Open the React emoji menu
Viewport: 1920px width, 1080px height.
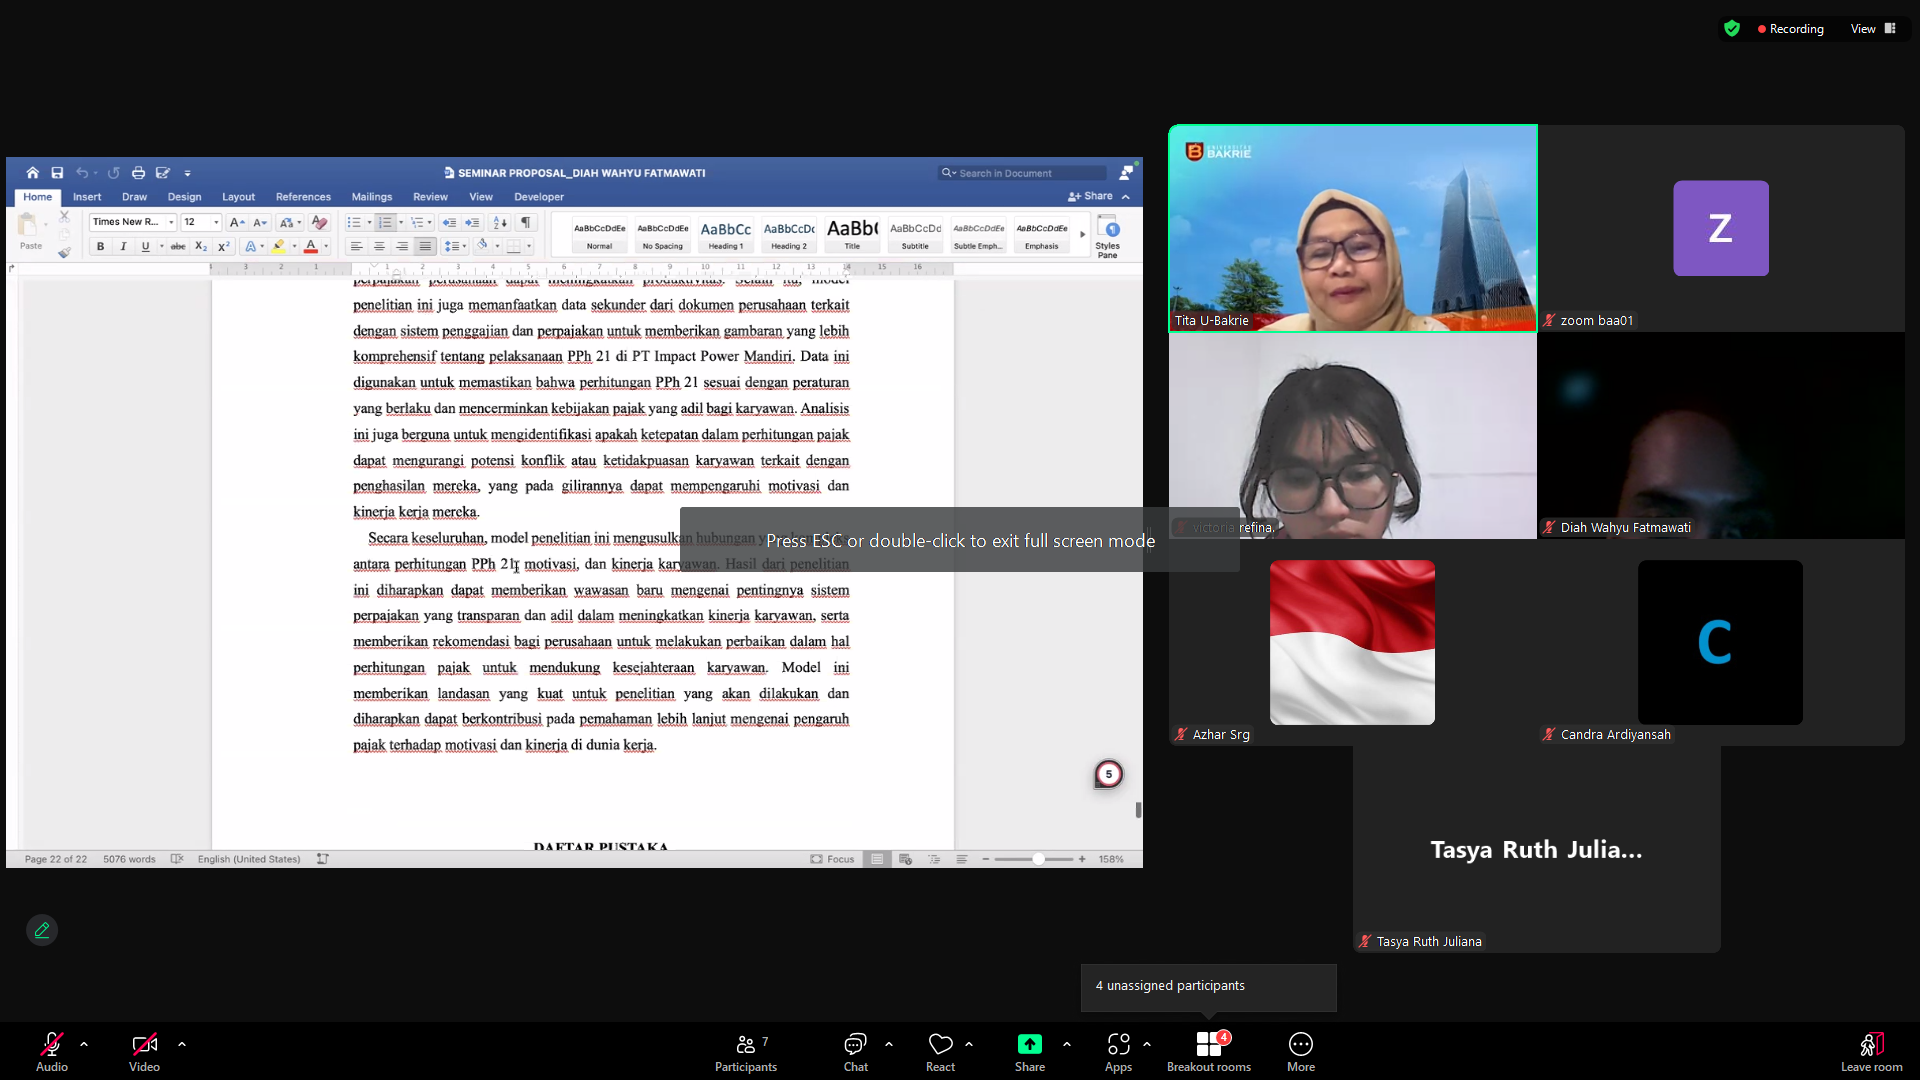pos(940,1052)
